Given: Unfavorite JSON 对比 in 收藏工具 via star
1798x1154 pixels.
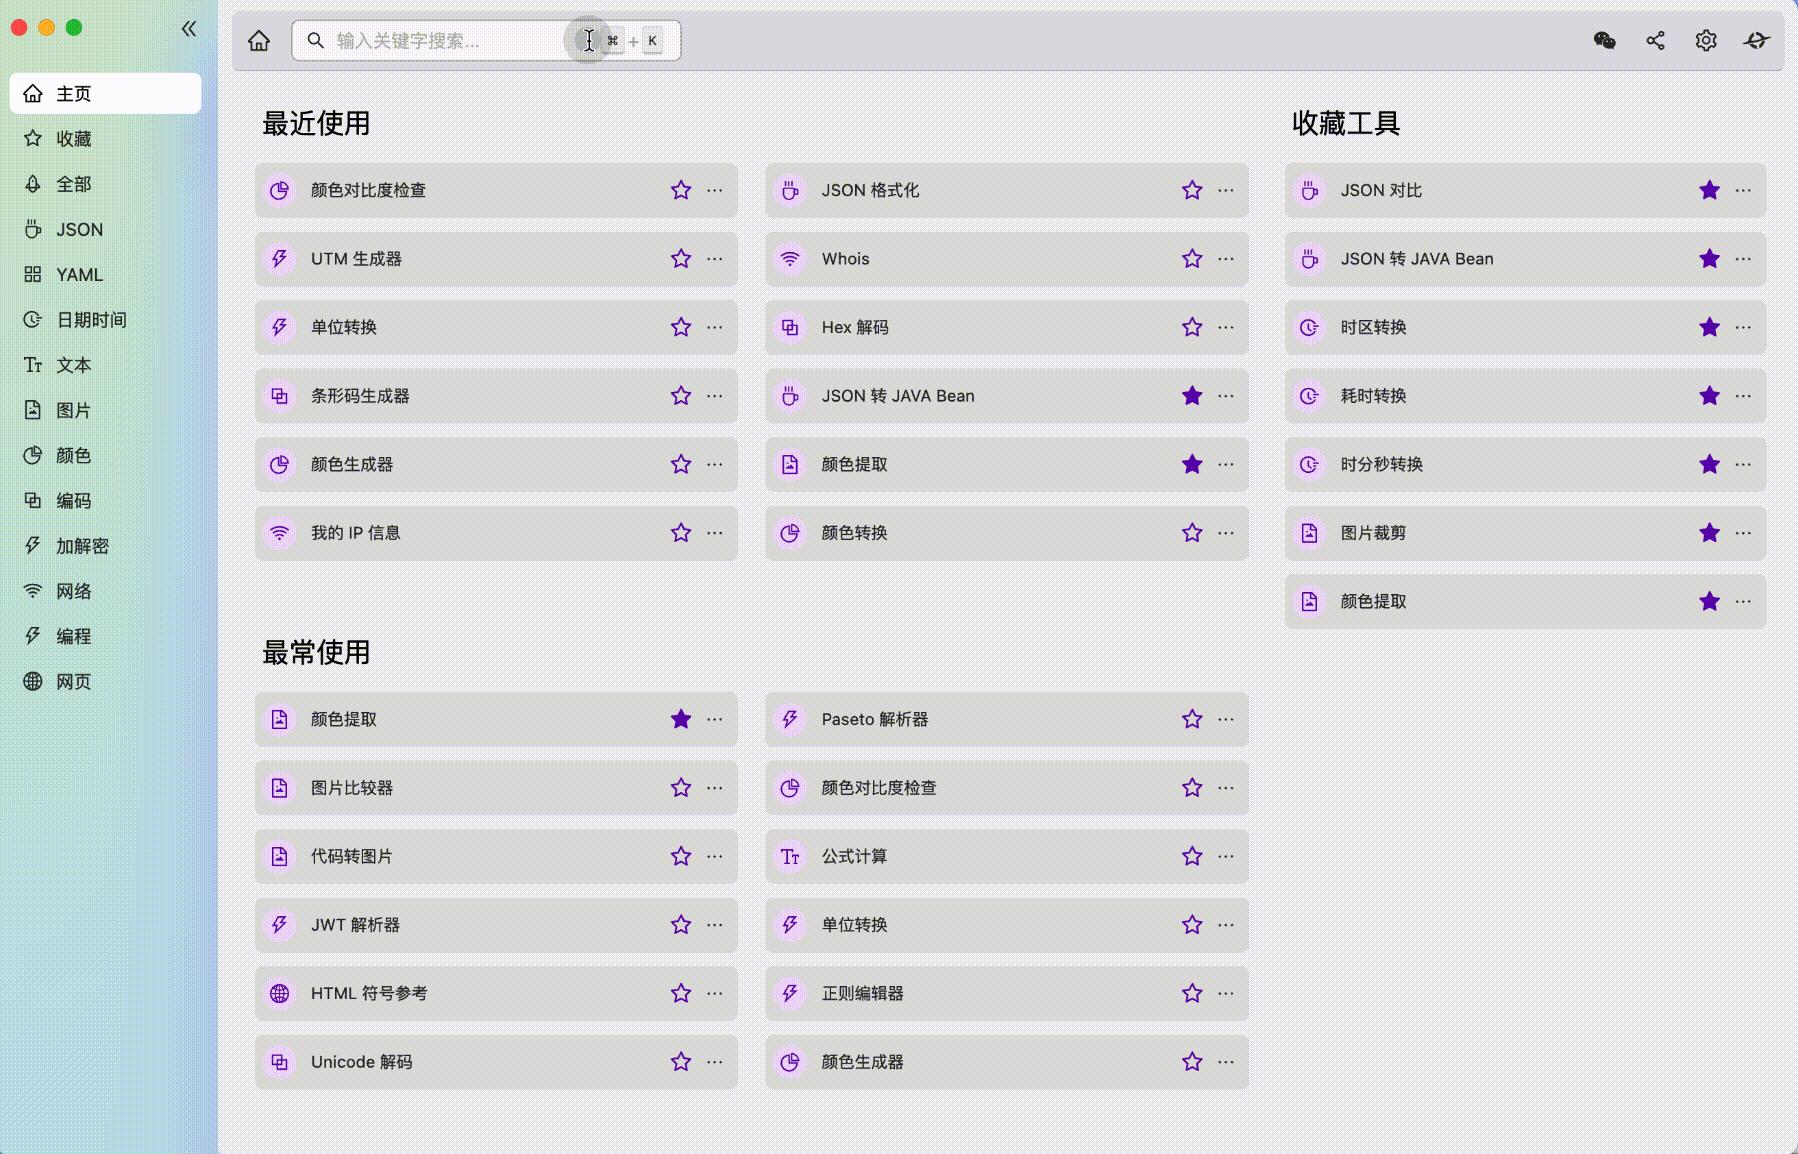Looking at the screenshot, I should click(x=1709, y=190).
